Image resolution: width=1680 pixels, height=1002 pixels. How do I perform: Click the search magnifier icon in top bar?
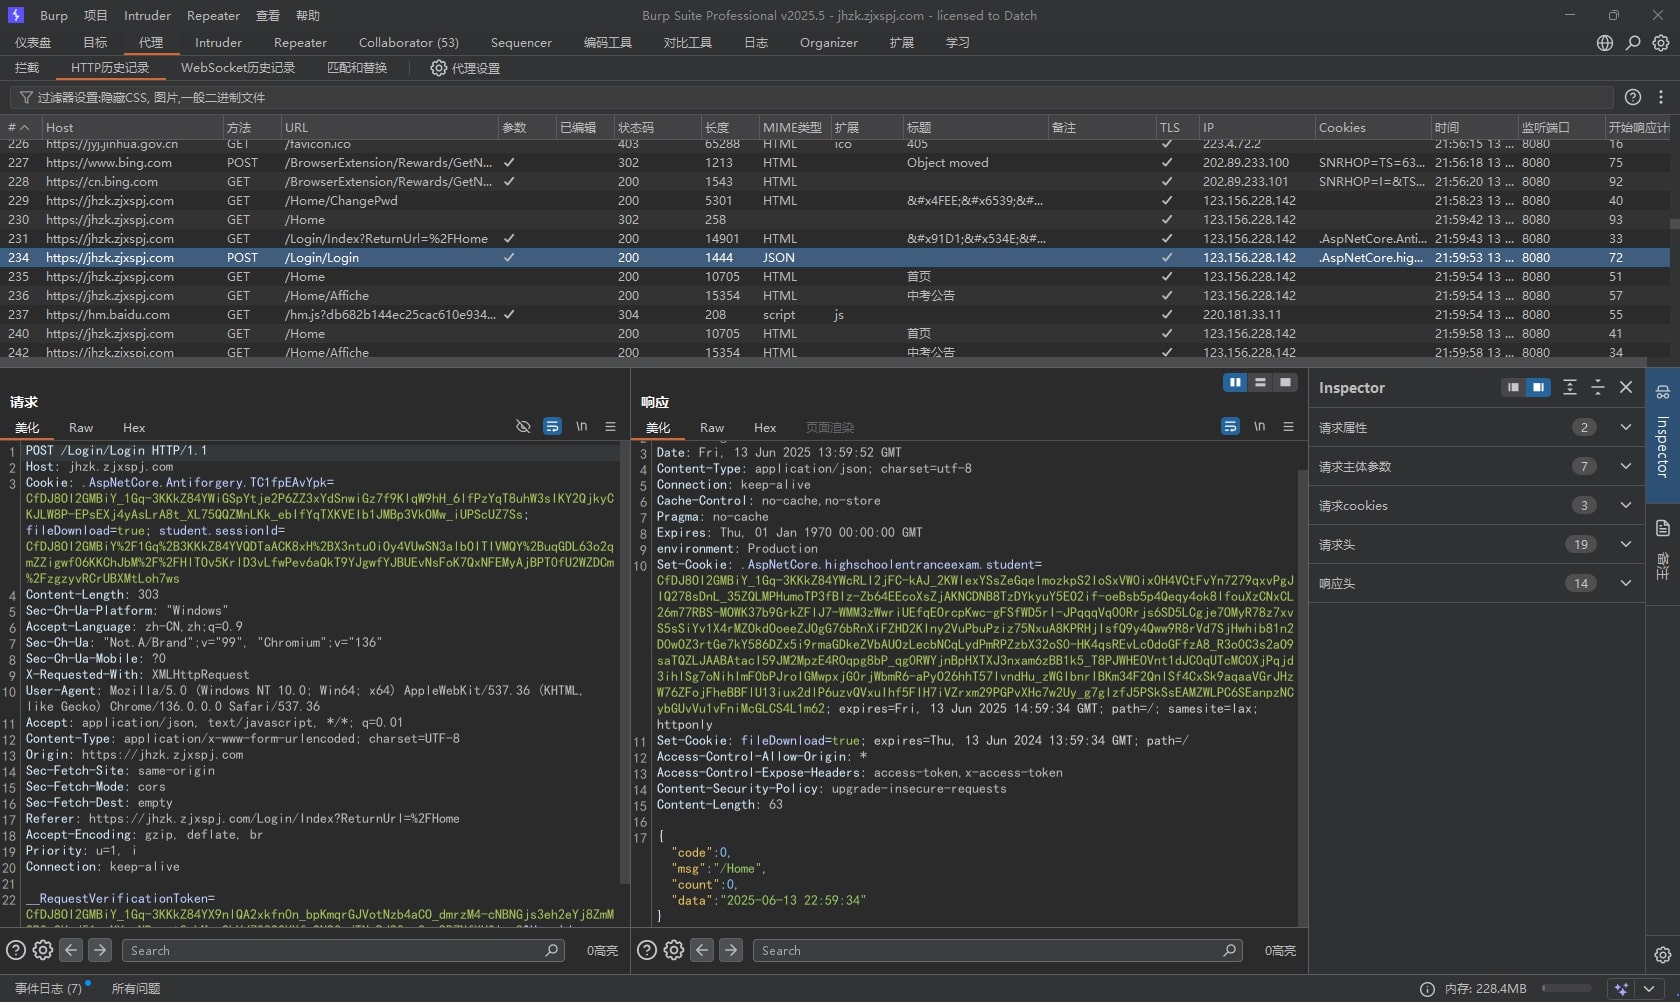pyautogui.click(x=1633, y=43)
